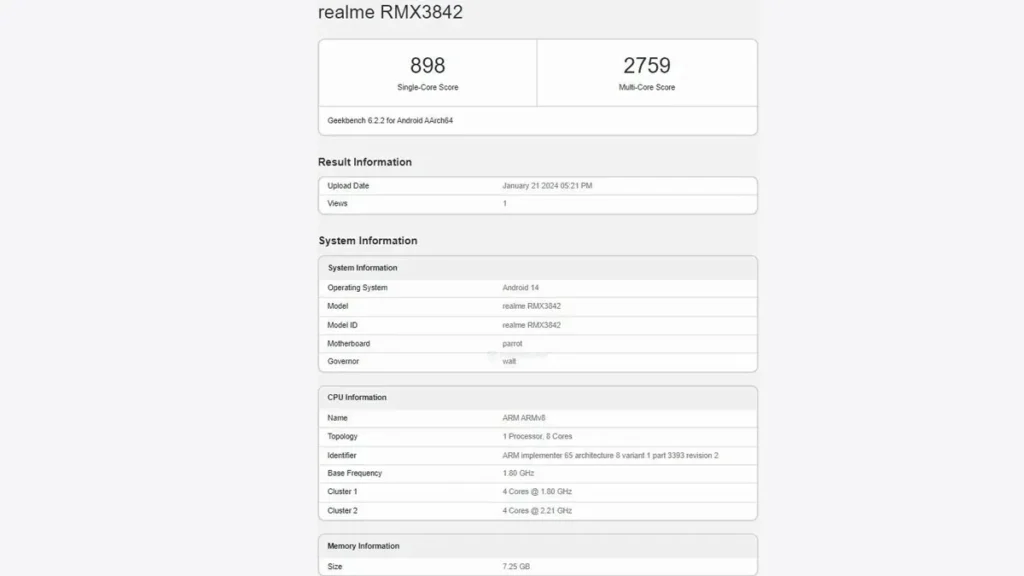Image resolution: width=1024 pixels, height=576 pixels.
Task: Click the 'Operating System' row label
Action: coord(357,288)
